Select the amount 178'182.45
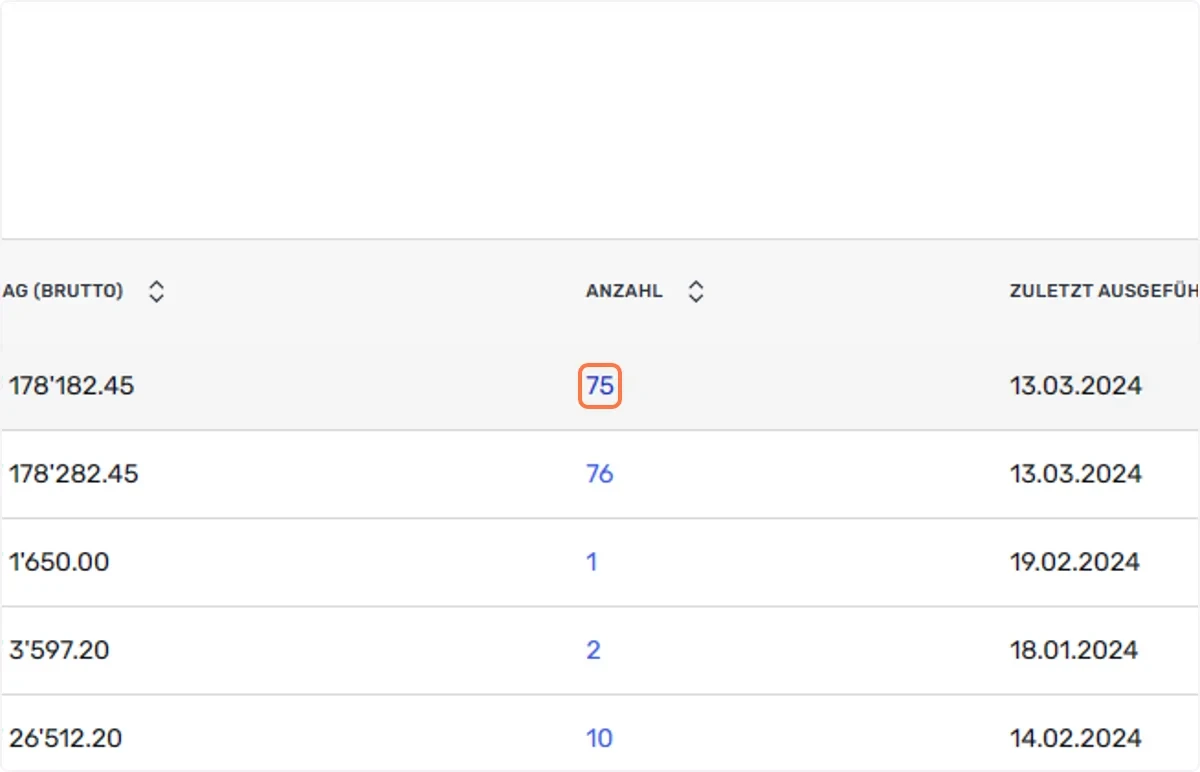Screen dimensions: 1200x772 click(71, 386)
